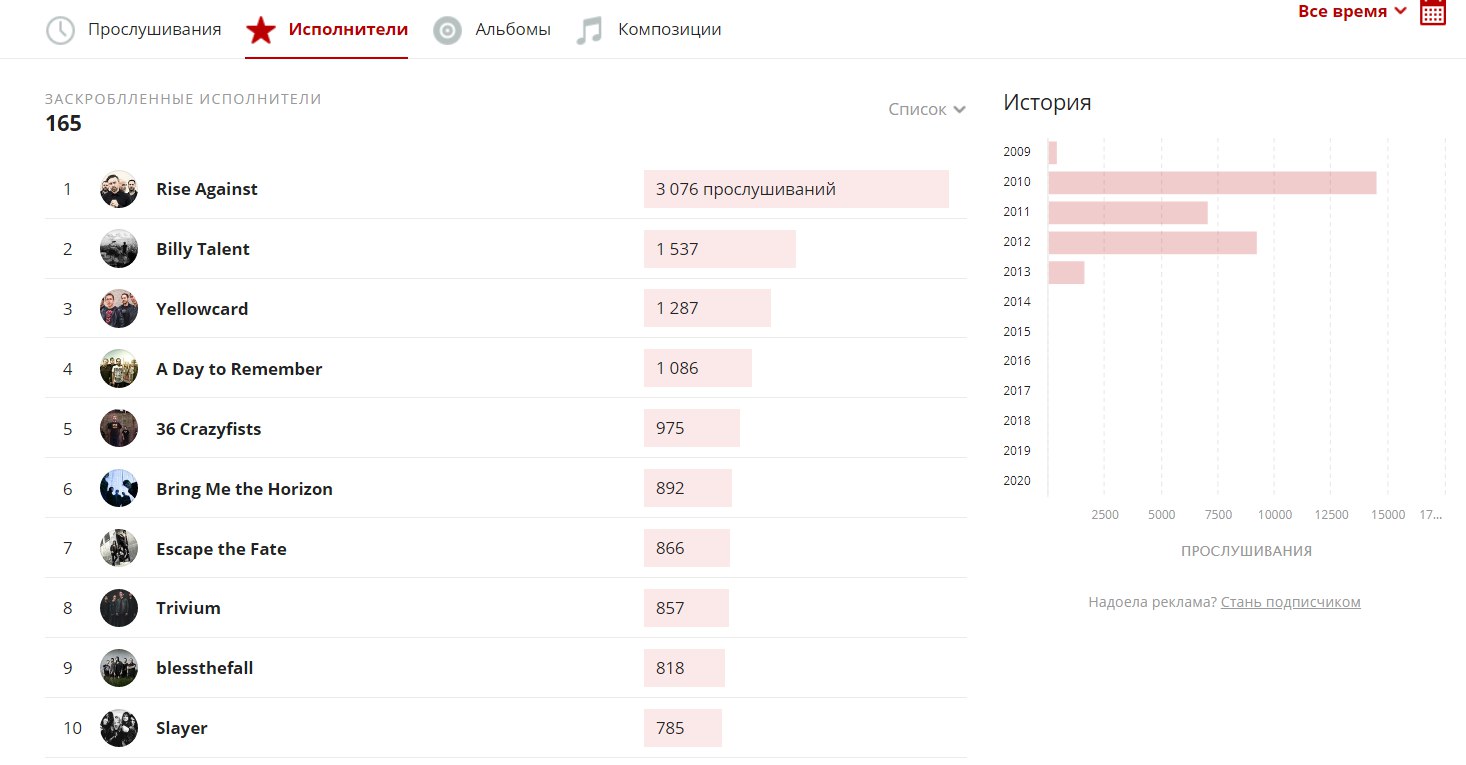Click Escape the Fate avatar
The image size is (1466, 765).
(119, 548)
